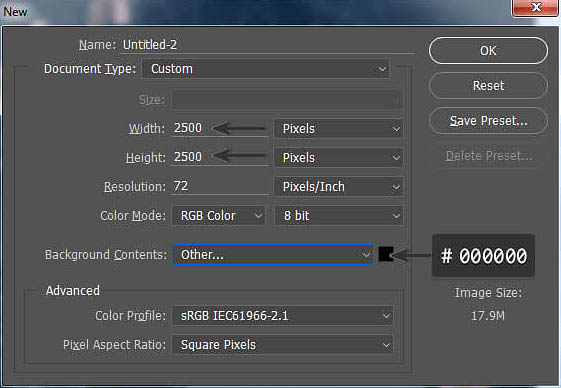Image resolution: width=561 pixels, height=388 pixels.
Task: Open the Color Profile dropdown
Action: (282, 316)
